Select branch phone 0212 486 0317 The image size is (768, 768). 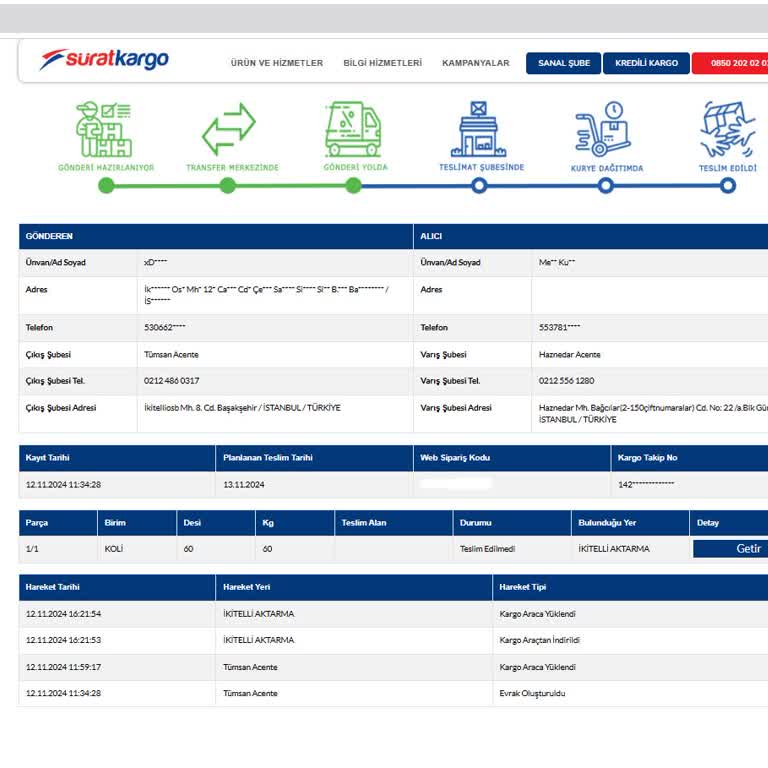(x=171, y=381)
